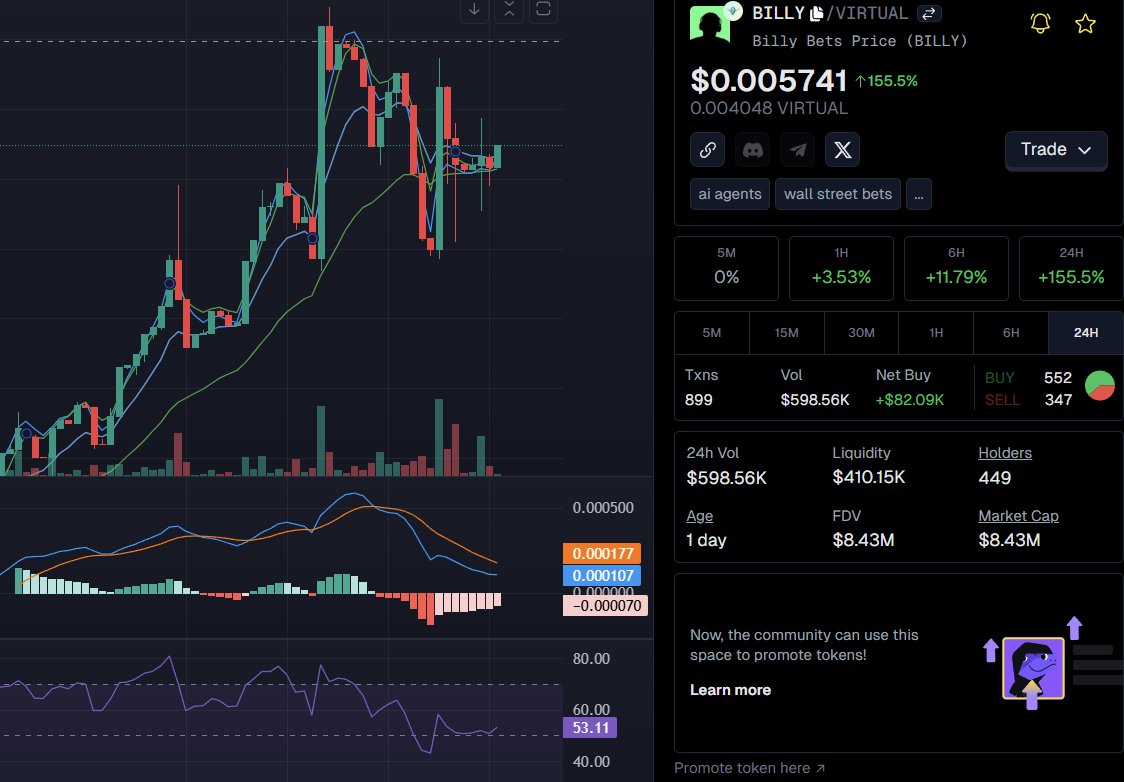Click MACD signal label 0.000107
The width and height of the screenshot is (1124, 782).
pyautogui.click(x=602, y=576)
